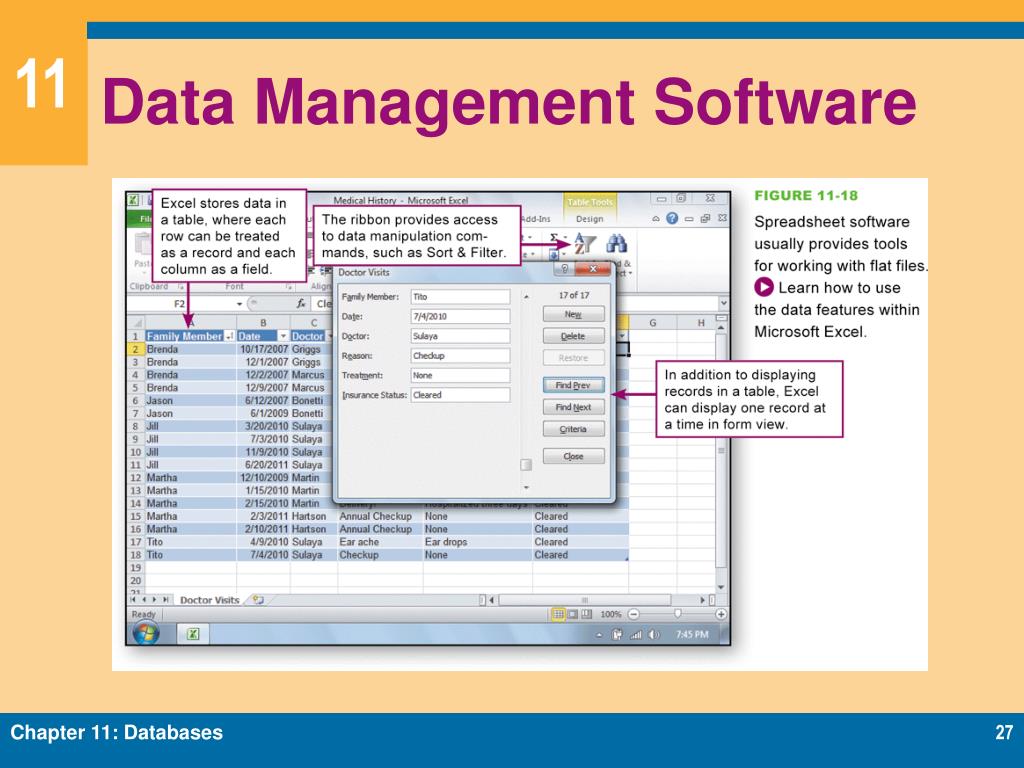Click the Excel Help question mark icon
1024x768 pixels.
[672, 218]
